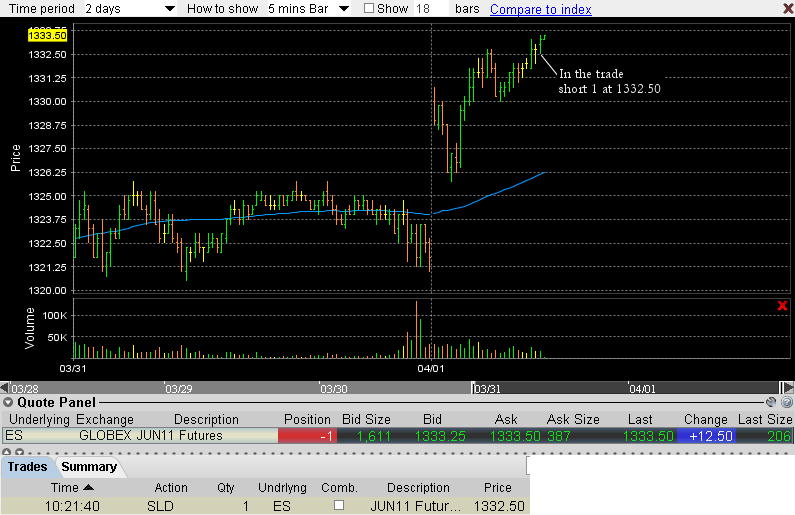
Task: Click the yellow 1333.50 price label
Action: (x=47, y=35)
